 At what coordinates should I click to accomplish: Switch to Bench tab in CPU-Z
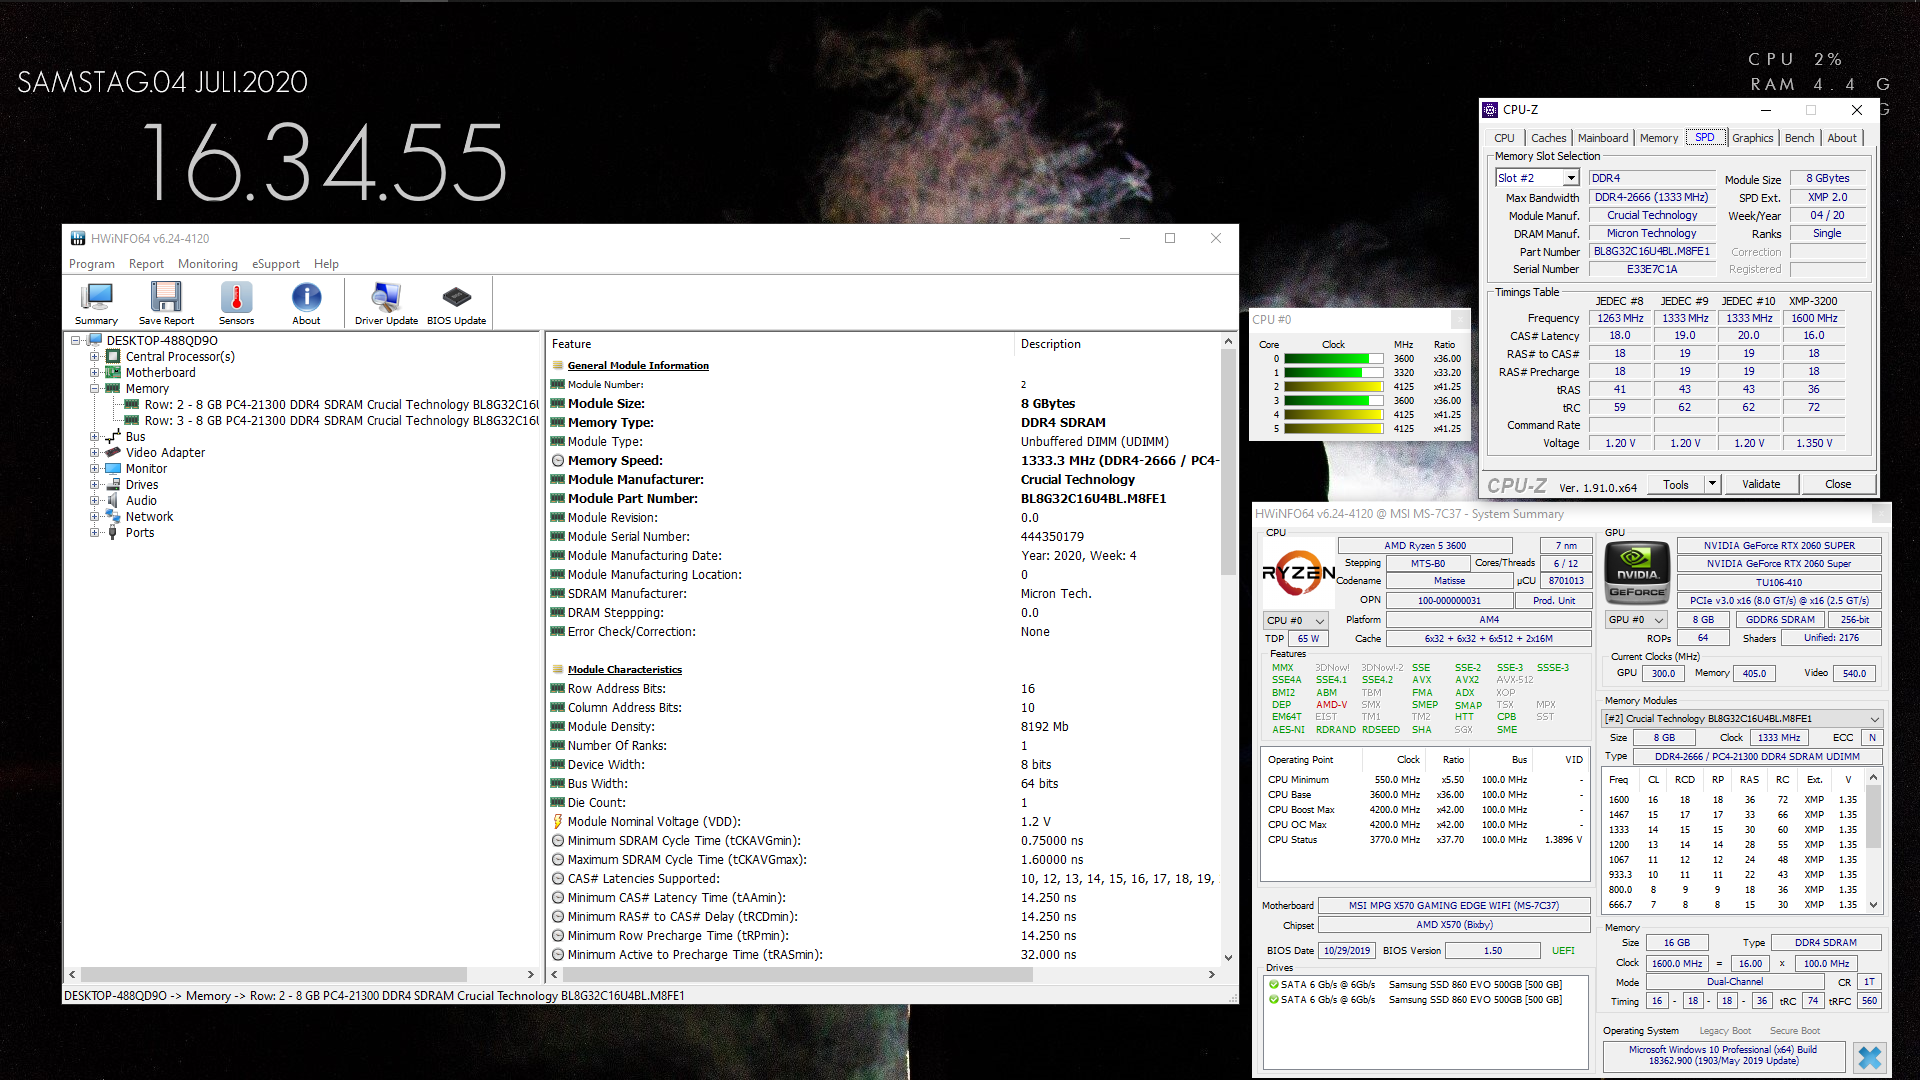1799,138
